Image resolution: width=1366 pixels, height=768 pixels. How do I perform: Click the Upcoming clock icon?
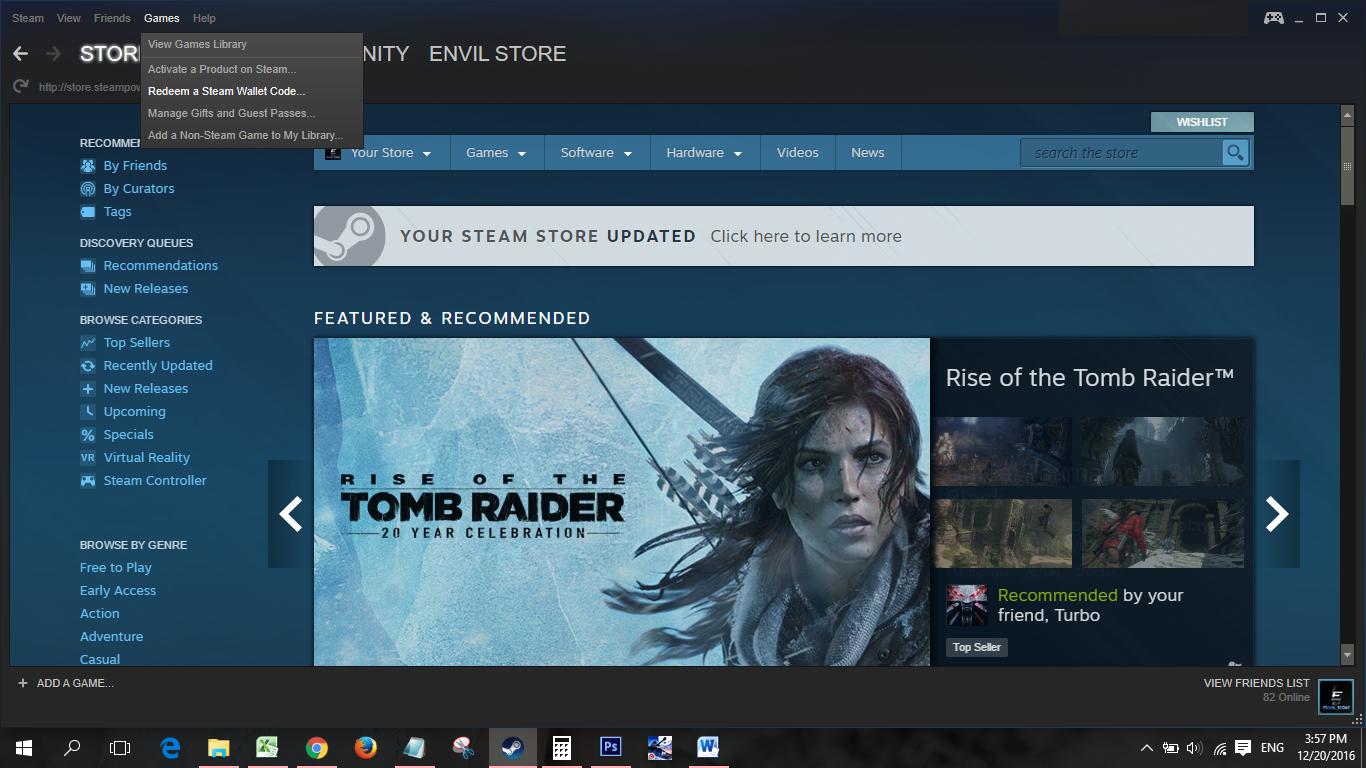(x=88, y=412)
